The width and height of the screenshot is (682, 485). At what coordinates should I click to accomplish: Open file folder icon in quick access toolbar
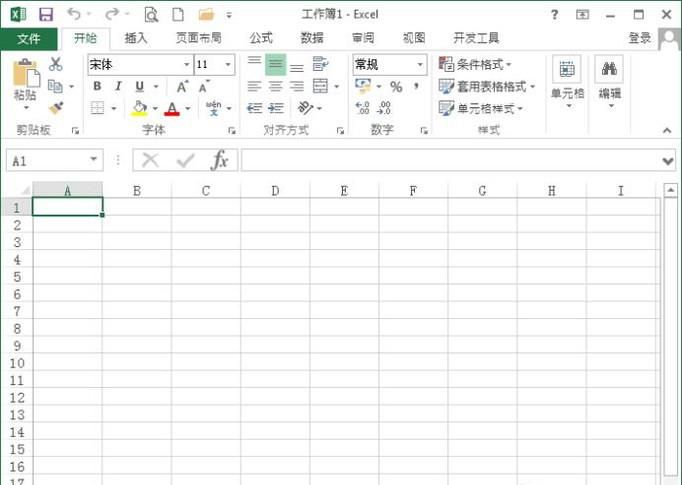point(206,14)
